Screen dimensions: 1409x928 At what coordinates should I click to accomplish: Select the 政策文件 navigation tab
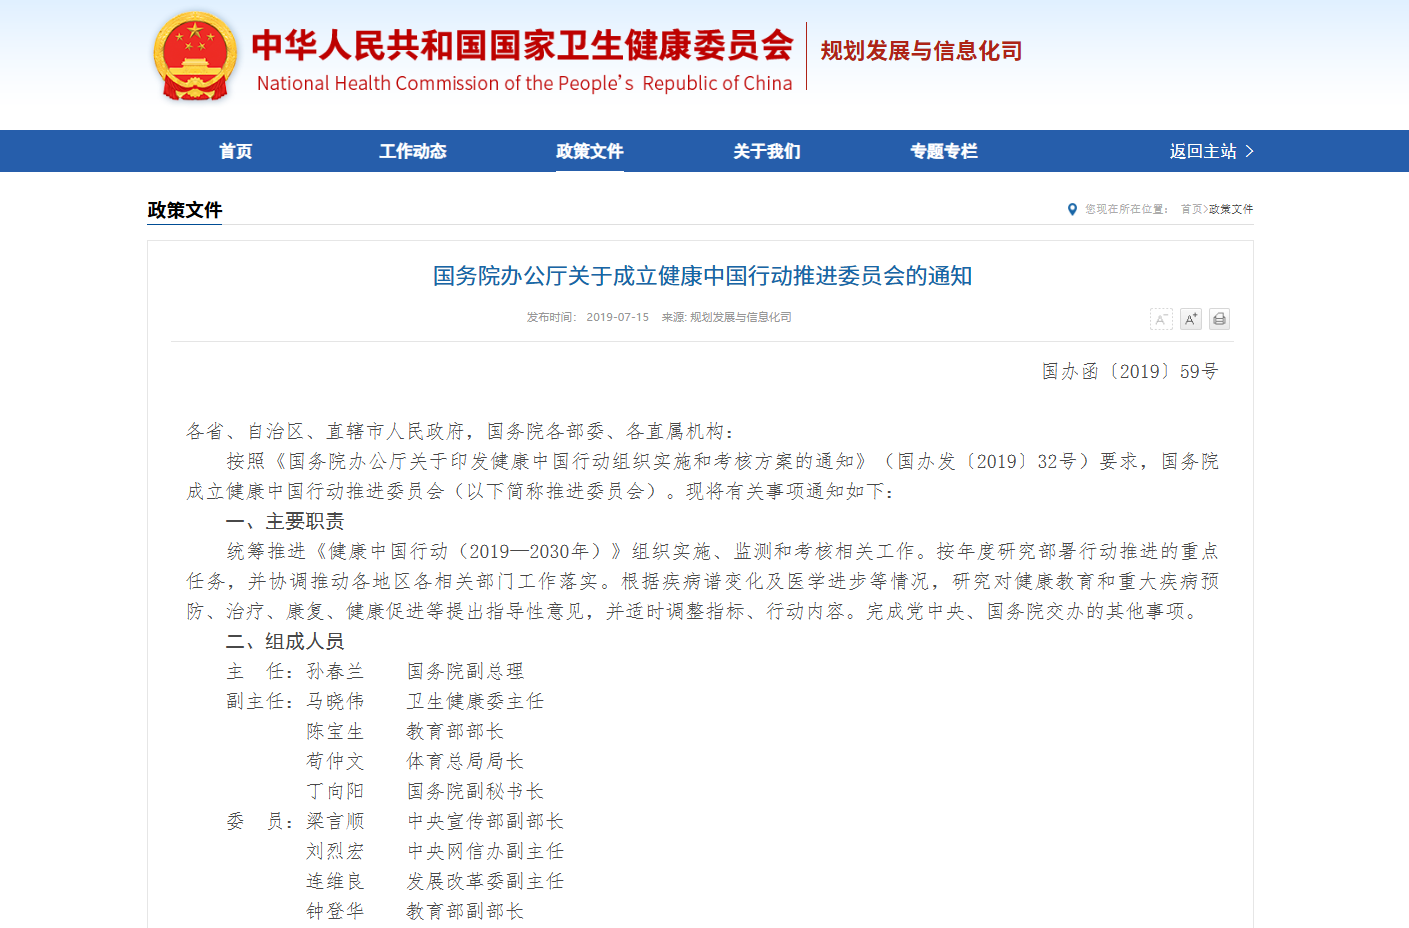point(589,151)
